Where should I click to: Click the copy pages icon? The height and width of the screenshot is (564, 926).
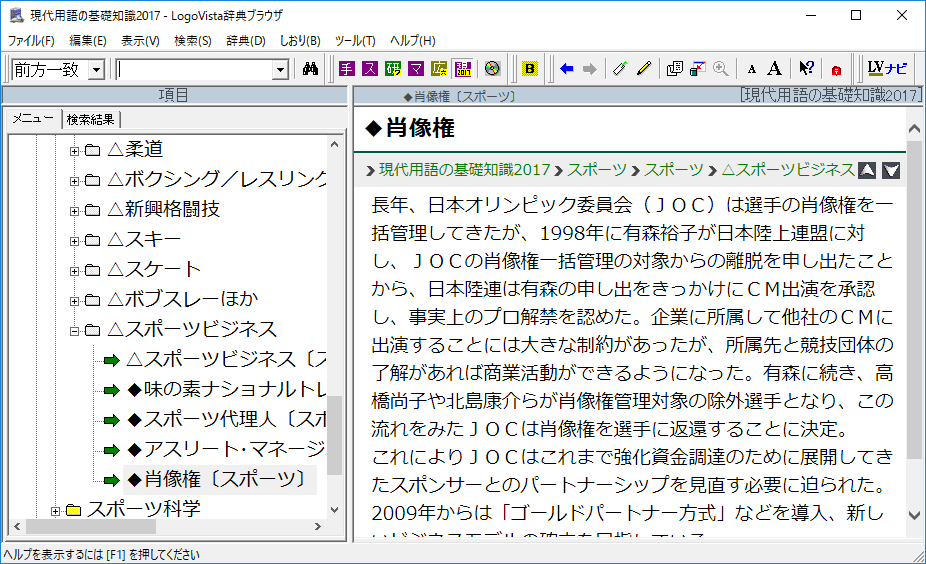[674, 69]
